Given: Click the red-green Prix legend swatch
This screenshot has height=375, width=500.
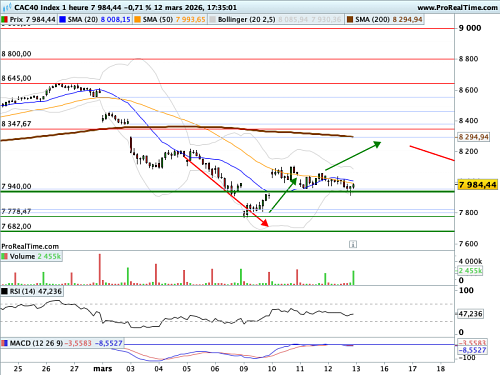Looking at the screenshot, I should point(5,20).
